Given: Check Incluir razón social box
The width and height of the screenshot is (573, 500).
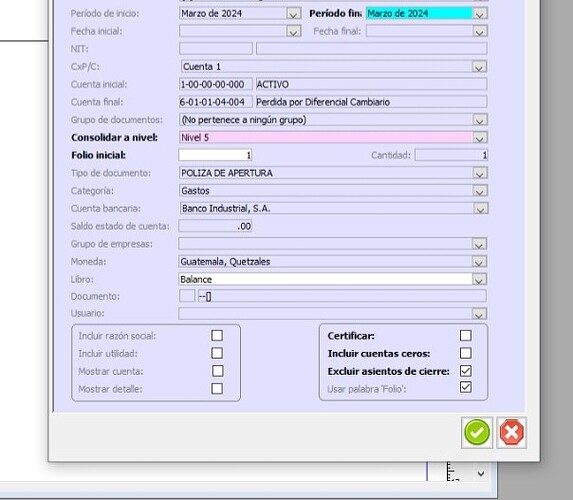Looking at the screenshot, I should coord(217,336).
